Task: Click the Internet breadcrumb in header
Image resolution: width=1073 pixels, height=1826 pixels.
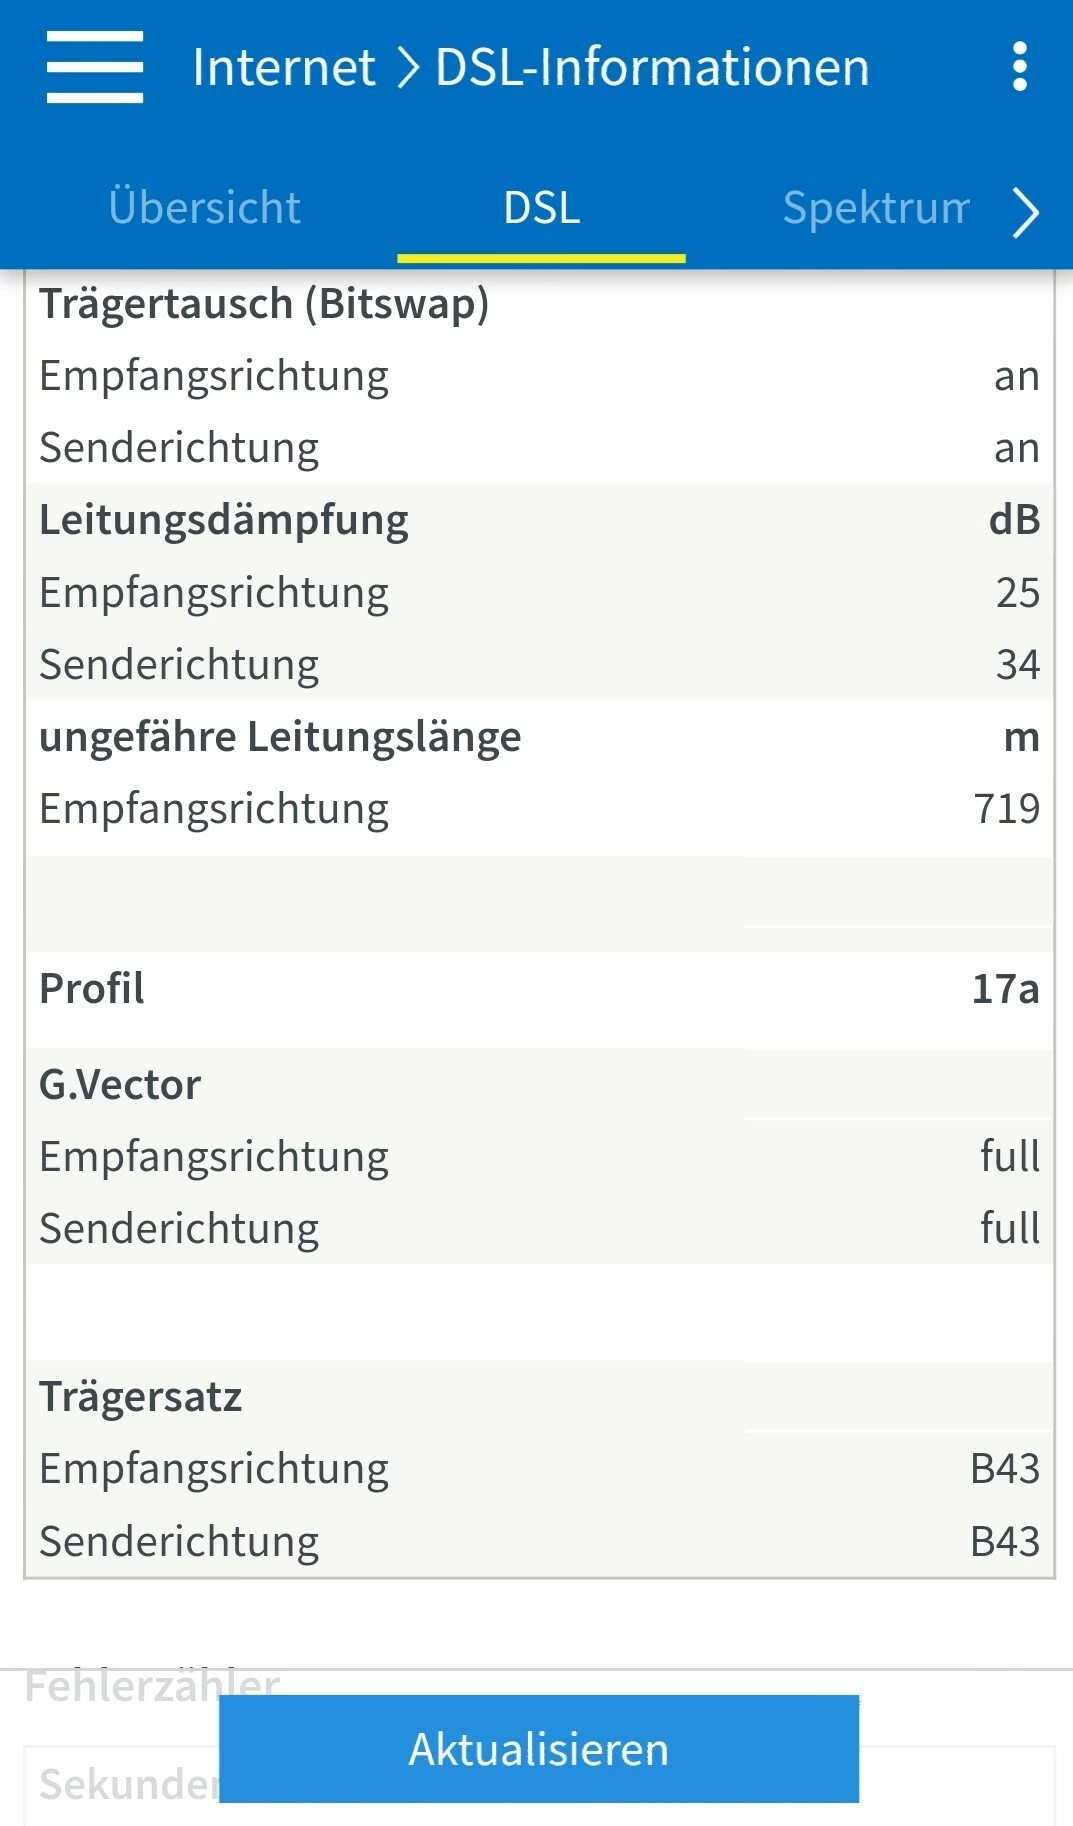Action: coord(284,68)
